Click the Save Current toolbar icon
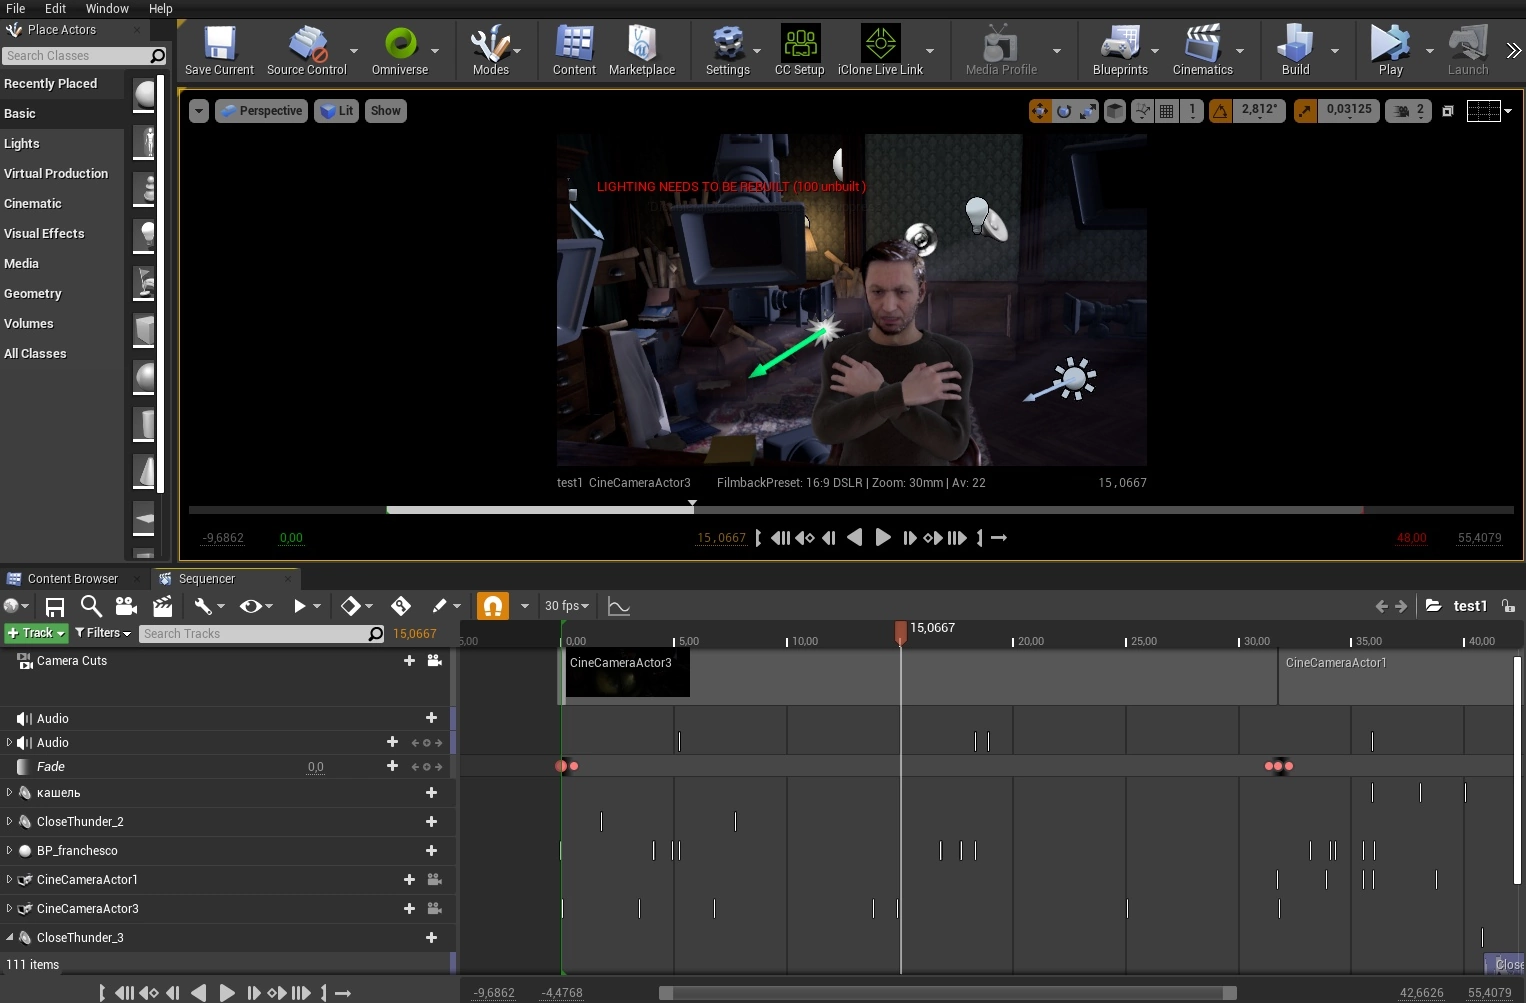 [219, 50]
